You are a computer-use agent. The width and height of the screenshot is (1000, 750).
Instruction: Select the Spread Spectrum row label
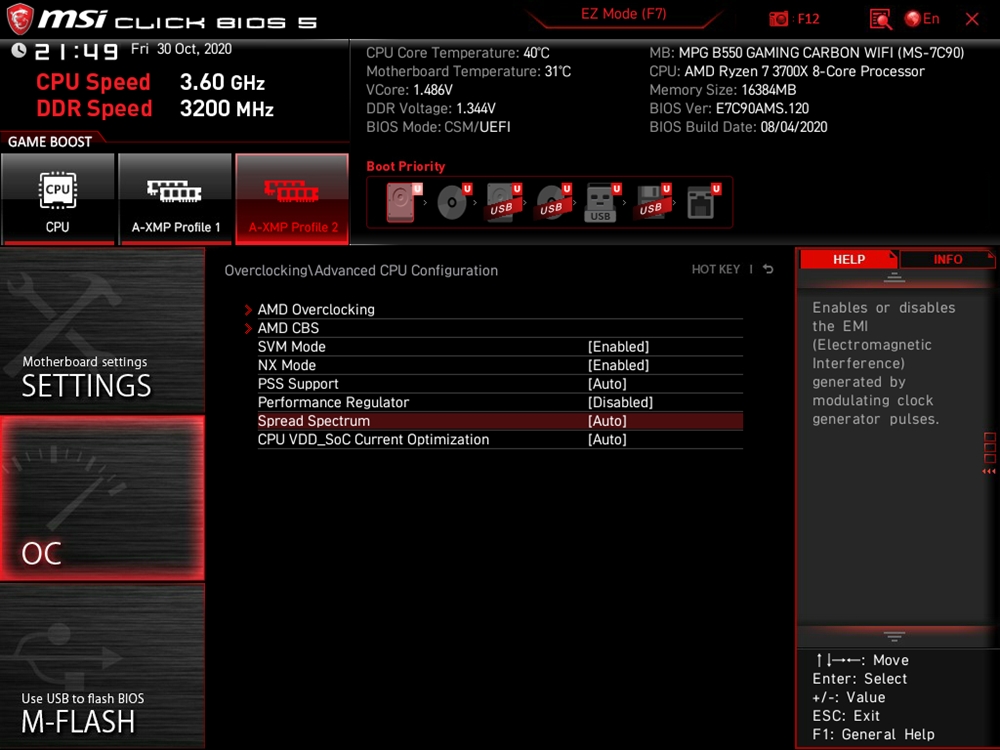314,421
